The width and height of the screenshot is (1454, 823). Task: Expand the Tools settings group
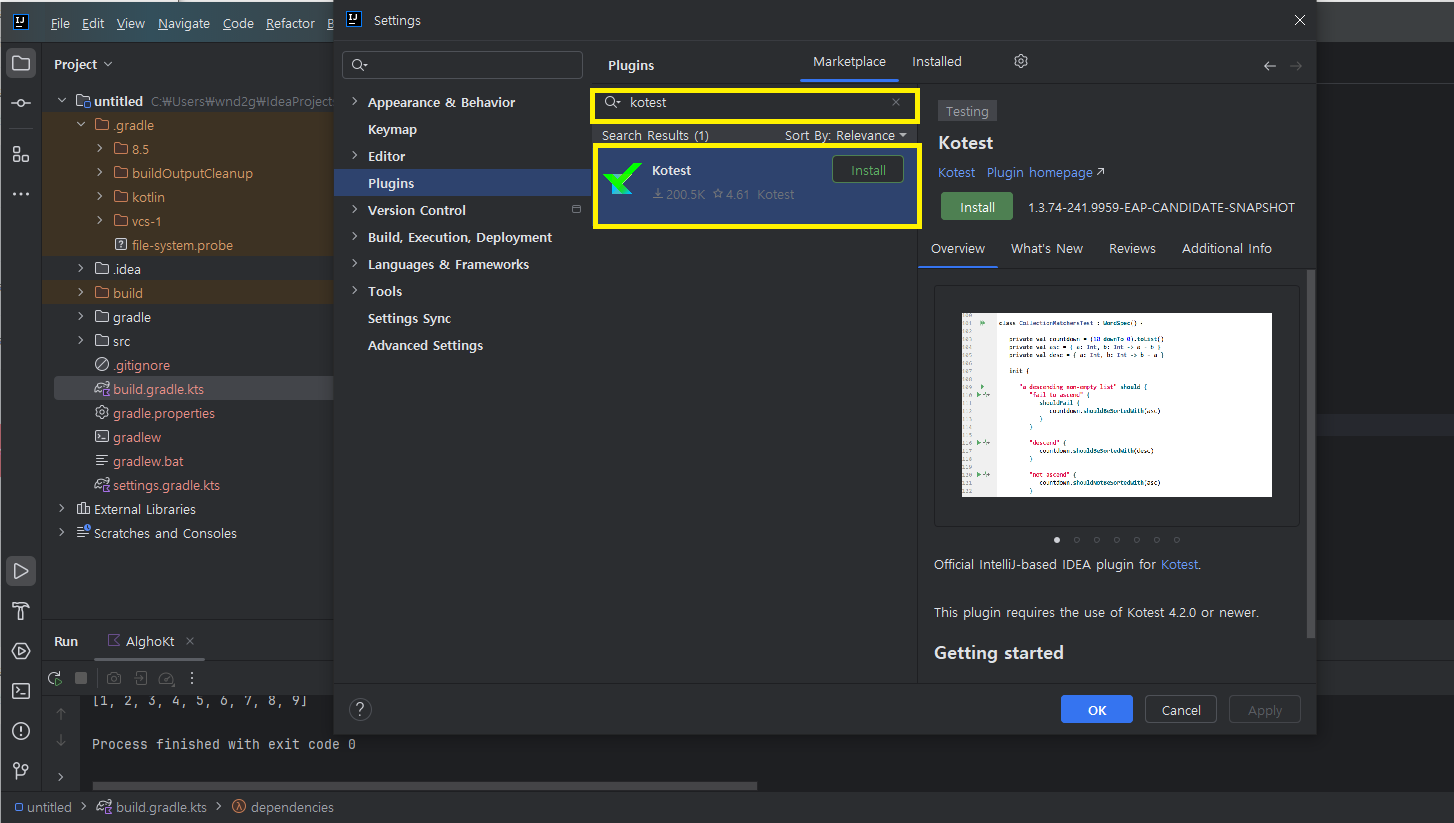[x=354, y=291]
